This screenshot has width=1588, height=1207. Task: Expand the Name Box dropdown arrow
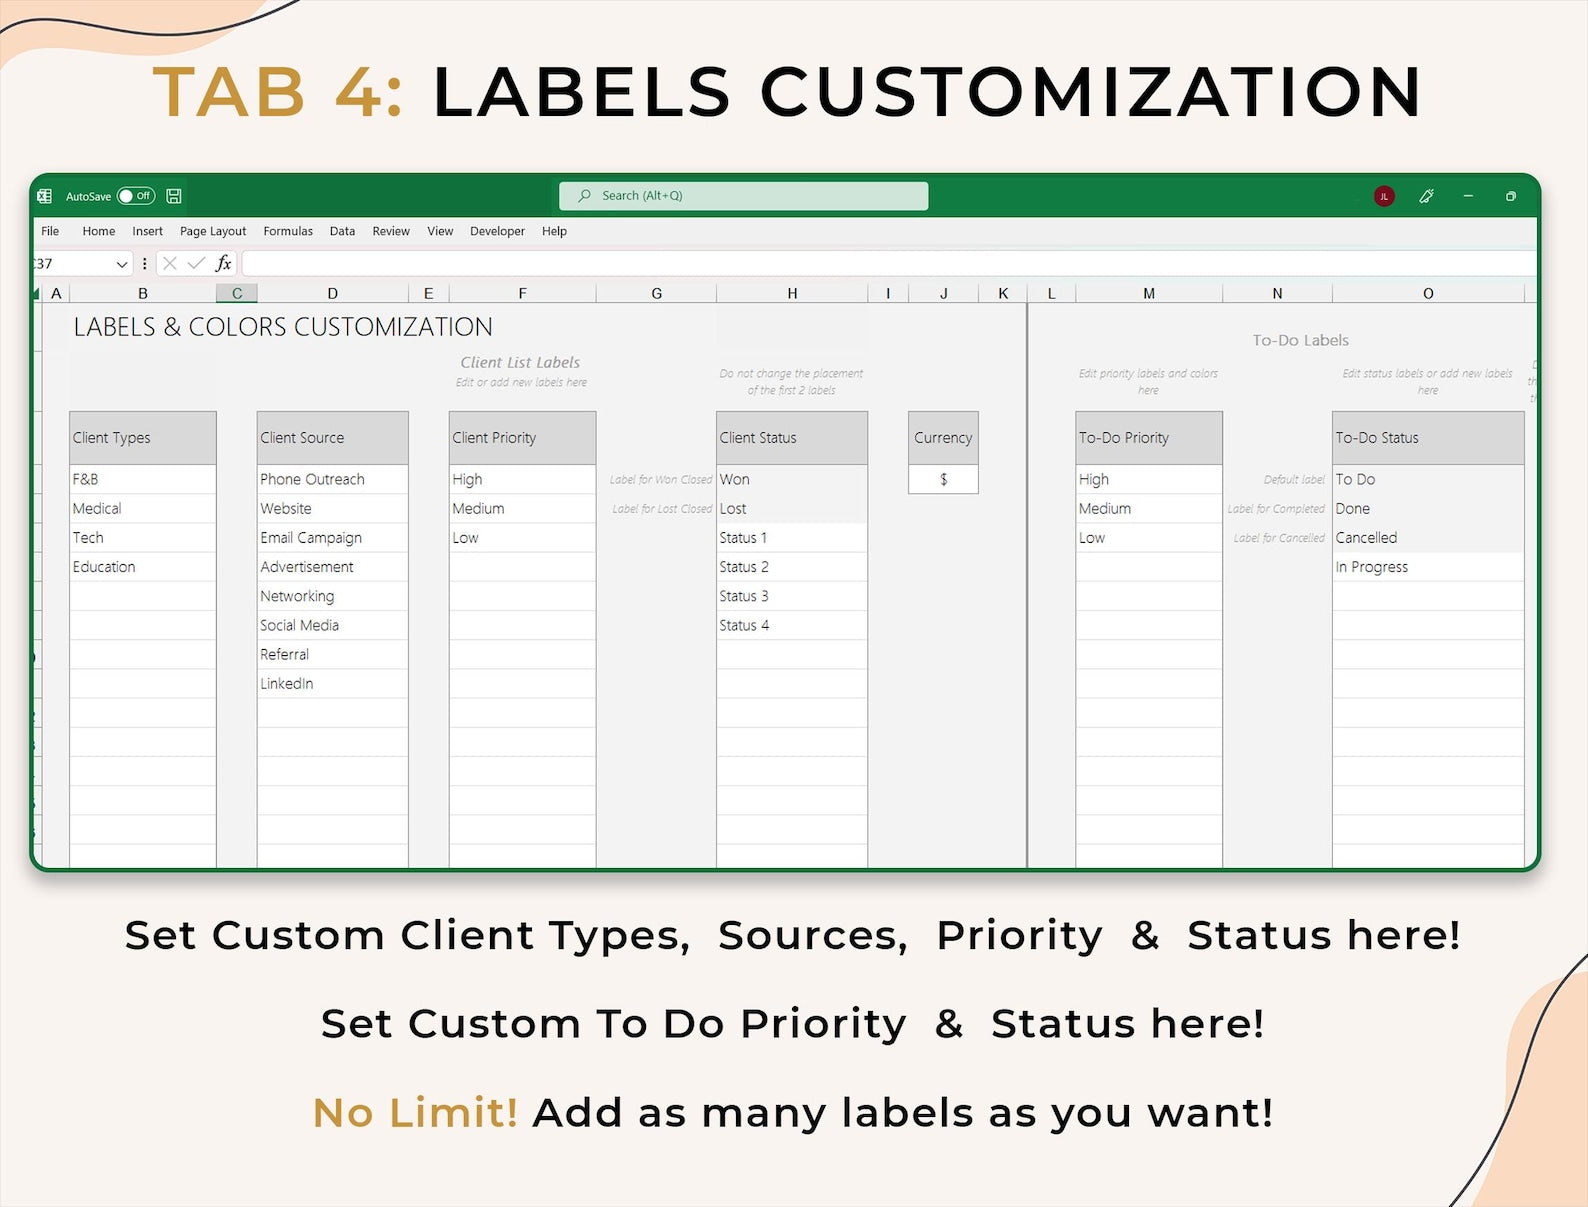pyautogui.click(x=121, y=264)
